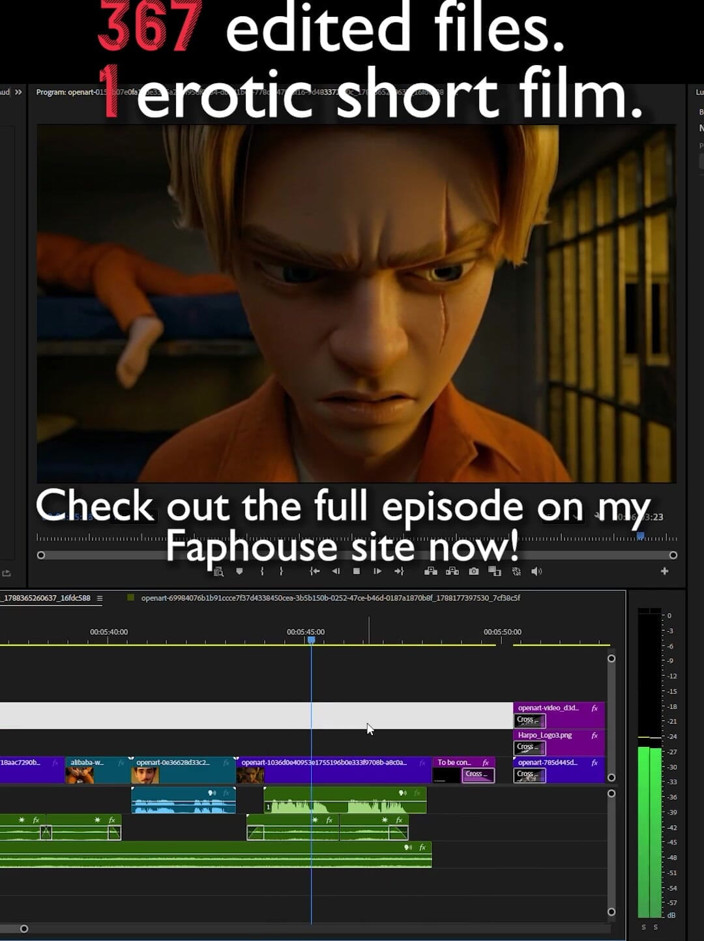Select the openart-0e36628d33c2 clip
Viewport: 704px width, 941px height.
[x=183, y=769]
